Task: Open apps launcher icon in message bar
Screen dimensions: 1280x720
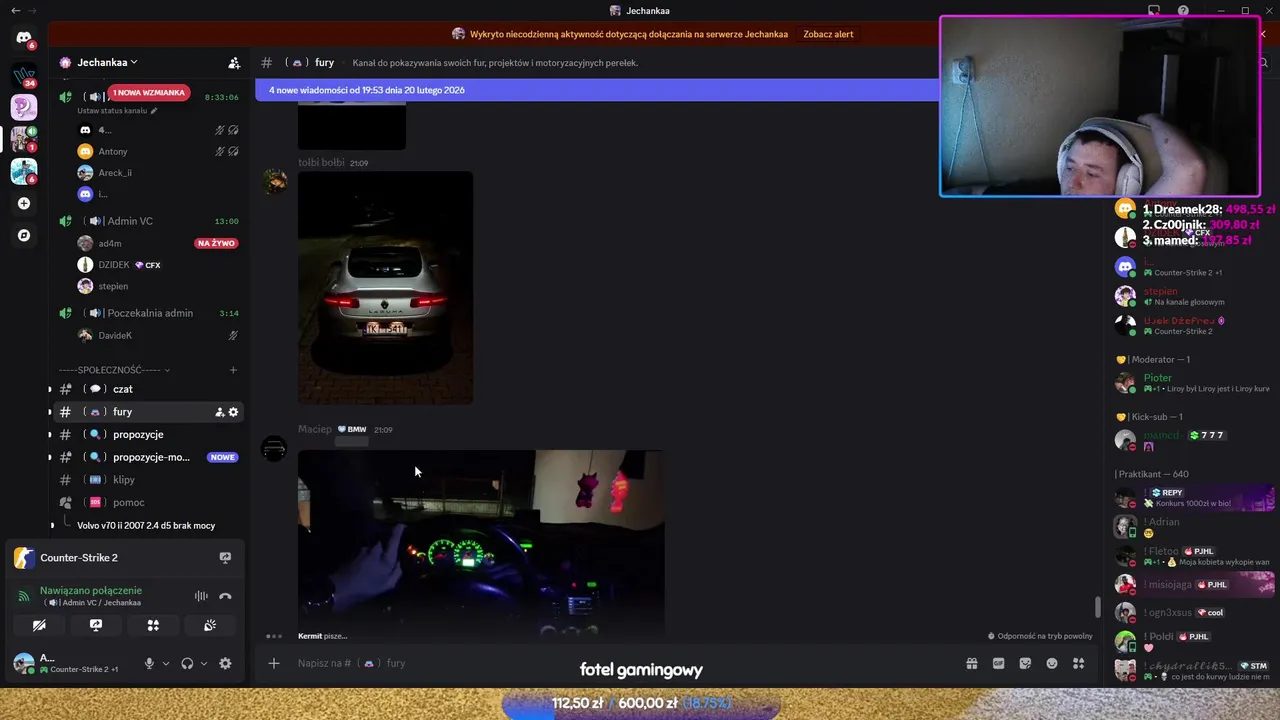Action: tap(1078, 663)
